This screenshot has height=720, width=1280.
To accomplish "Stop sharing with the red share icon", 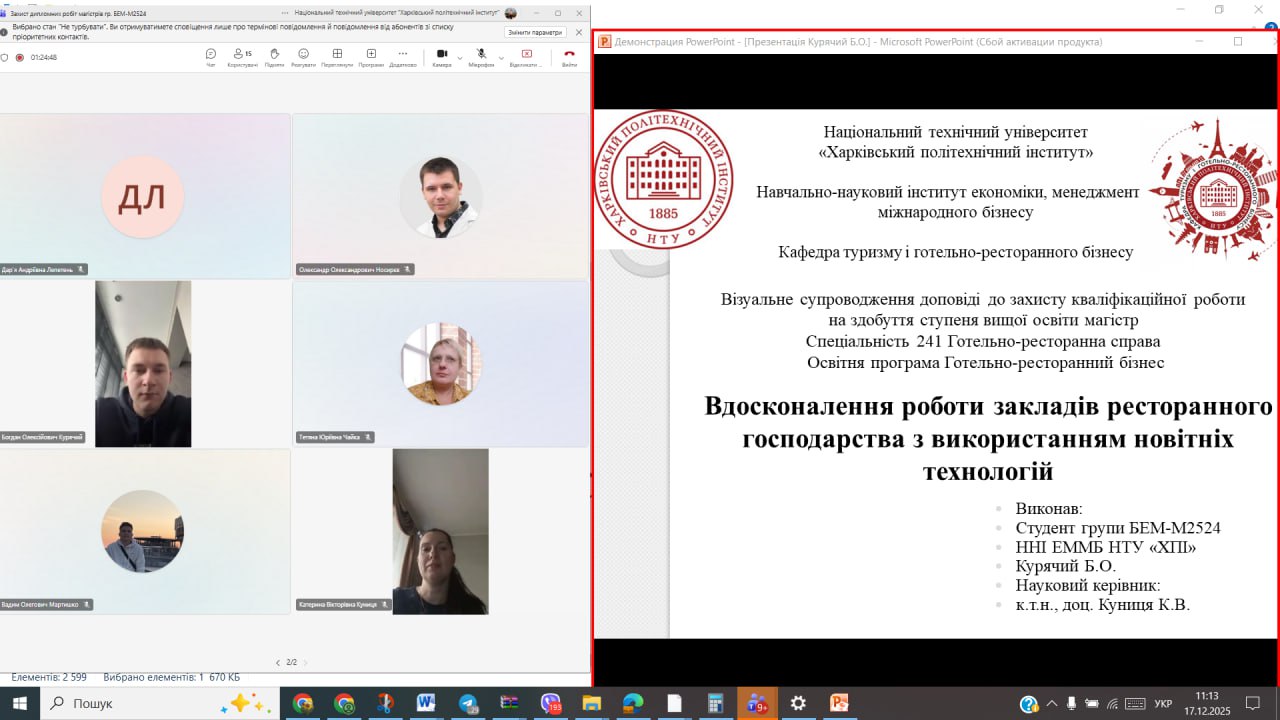I will tap(526, 56).
